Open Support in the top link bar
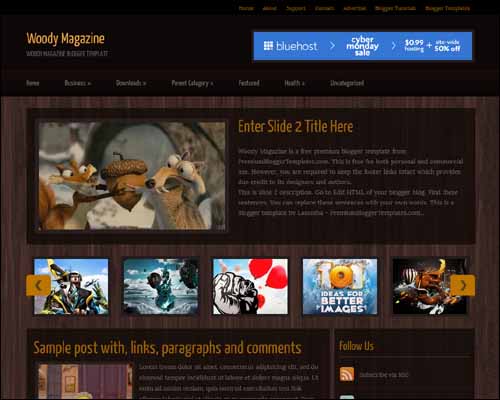 296,8
